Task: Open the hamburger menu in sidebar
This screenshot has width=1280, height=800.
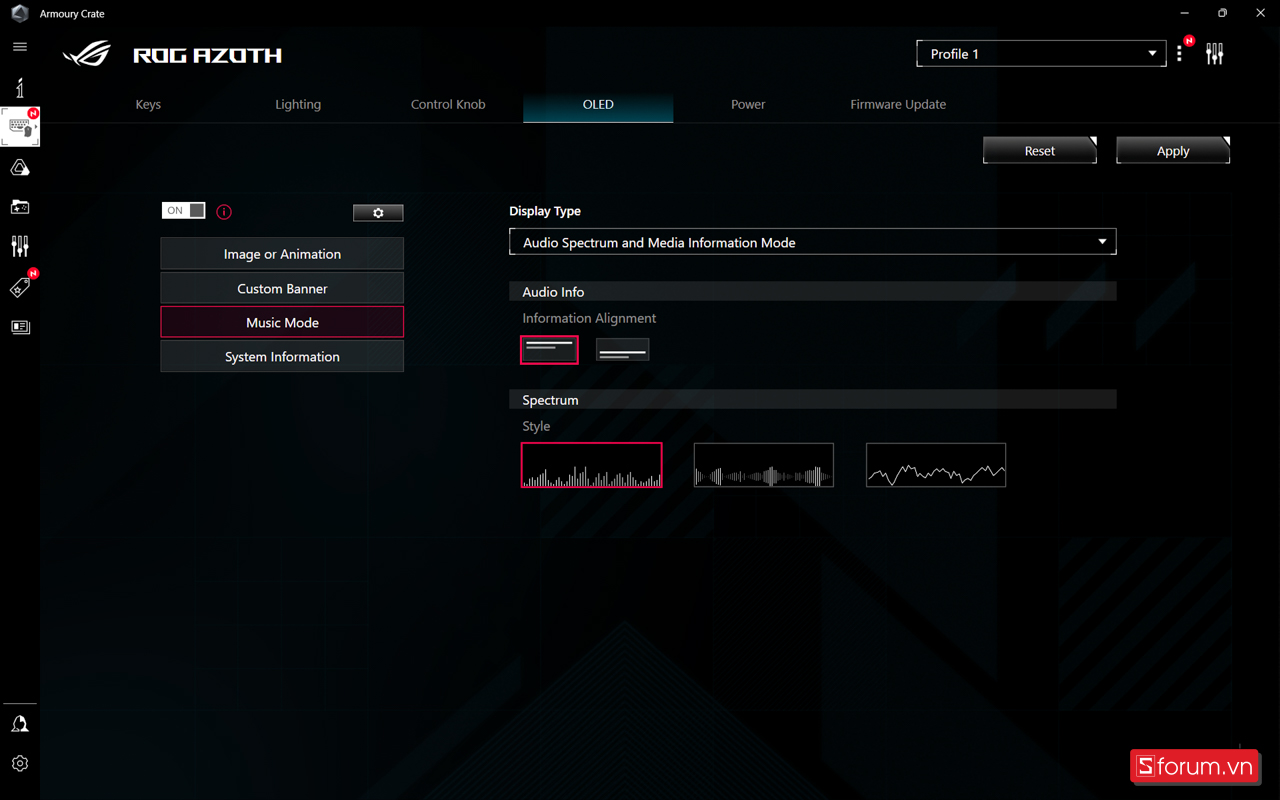Action: [x=19, y=47]
